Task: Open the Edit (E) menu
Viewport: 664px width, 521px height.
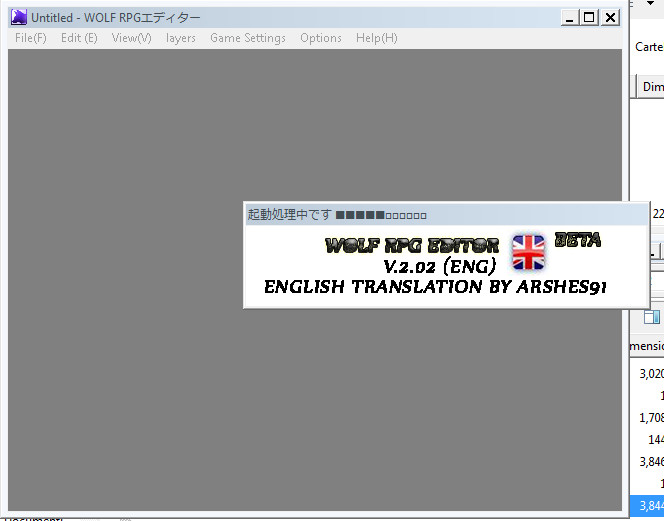Action: [x=79, y=38]
